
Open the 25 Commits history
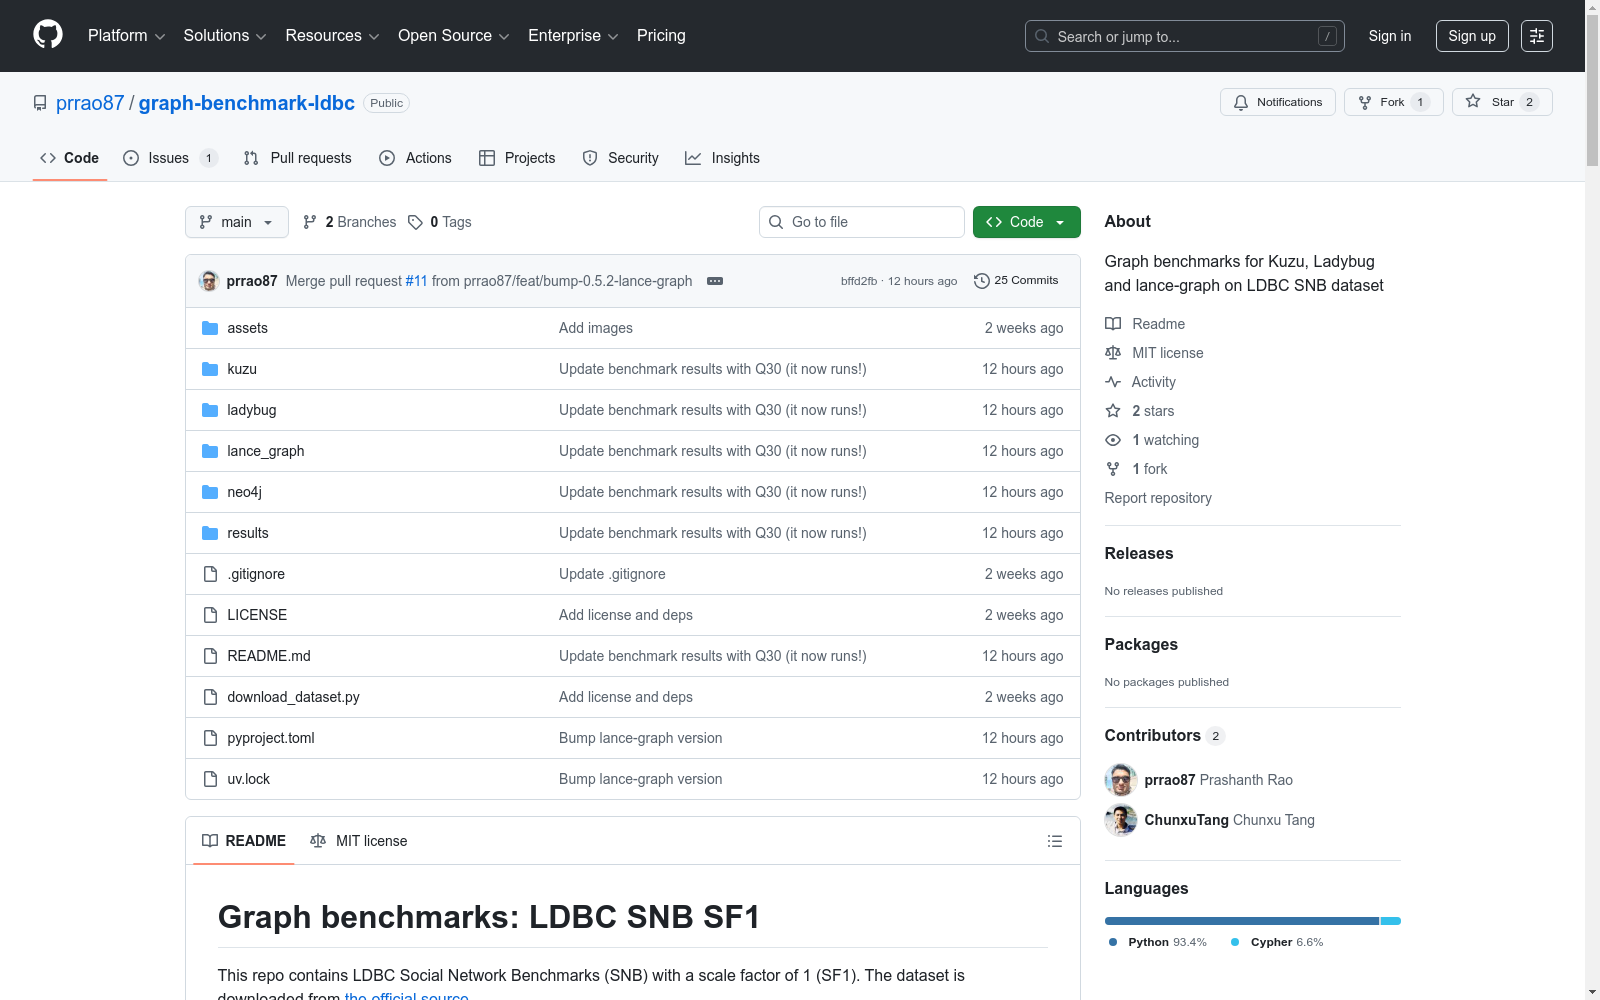[1016, 281]
